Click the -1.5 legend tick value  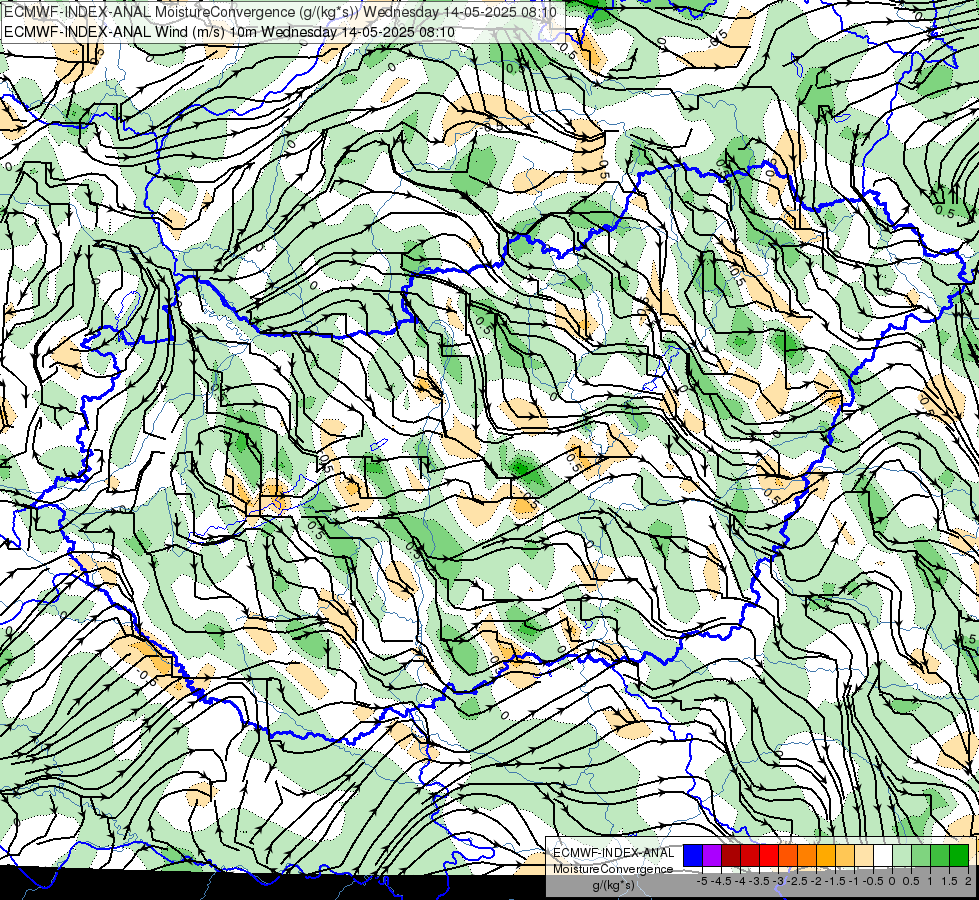click(x=835, y=881)
